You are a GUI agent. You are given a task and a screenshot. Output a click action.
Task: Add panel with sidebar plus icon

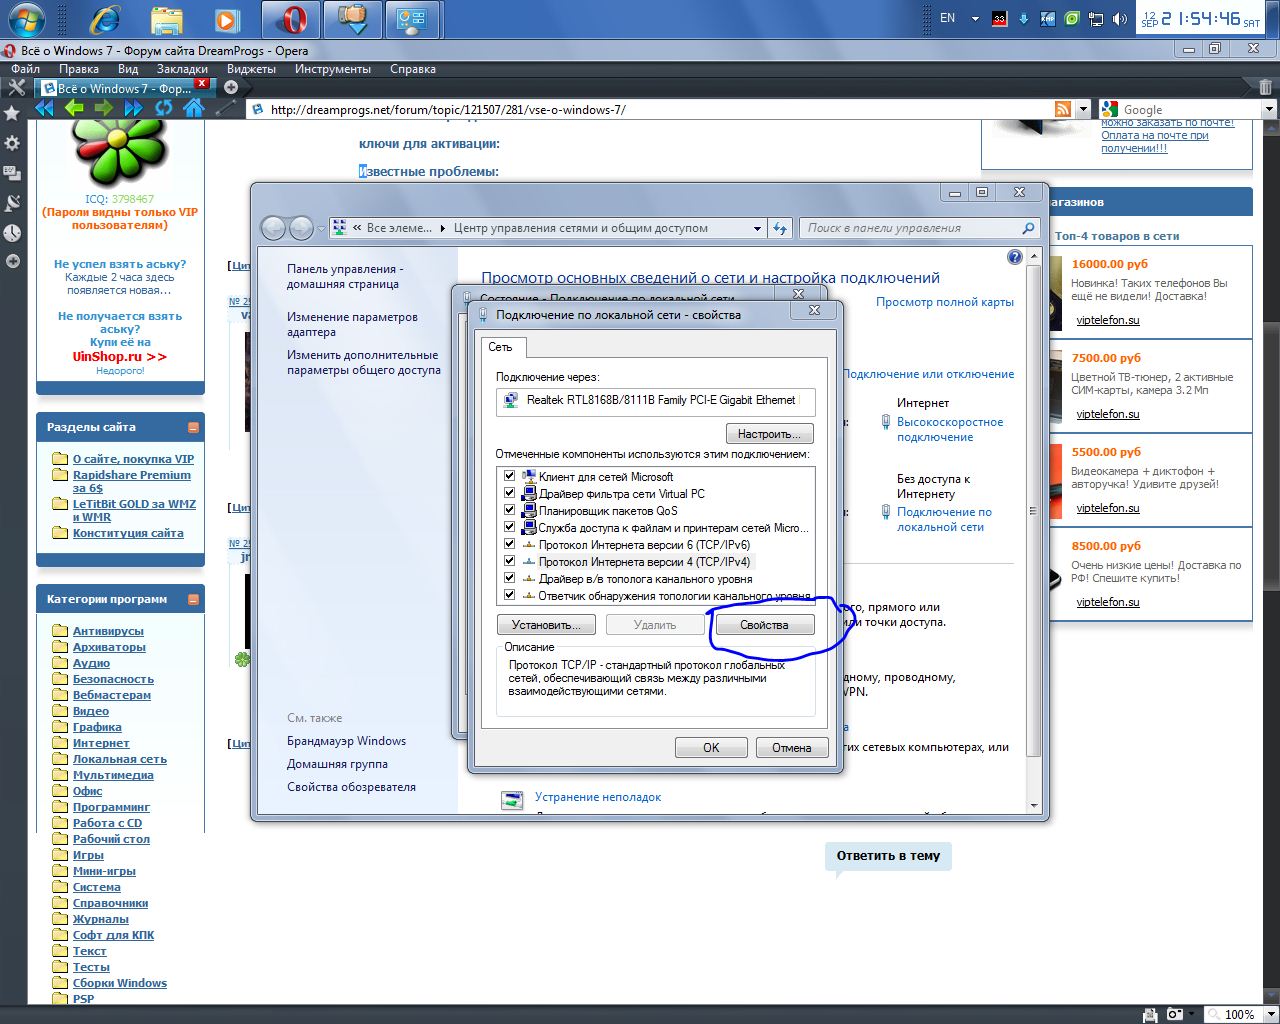tap(12, 261)
